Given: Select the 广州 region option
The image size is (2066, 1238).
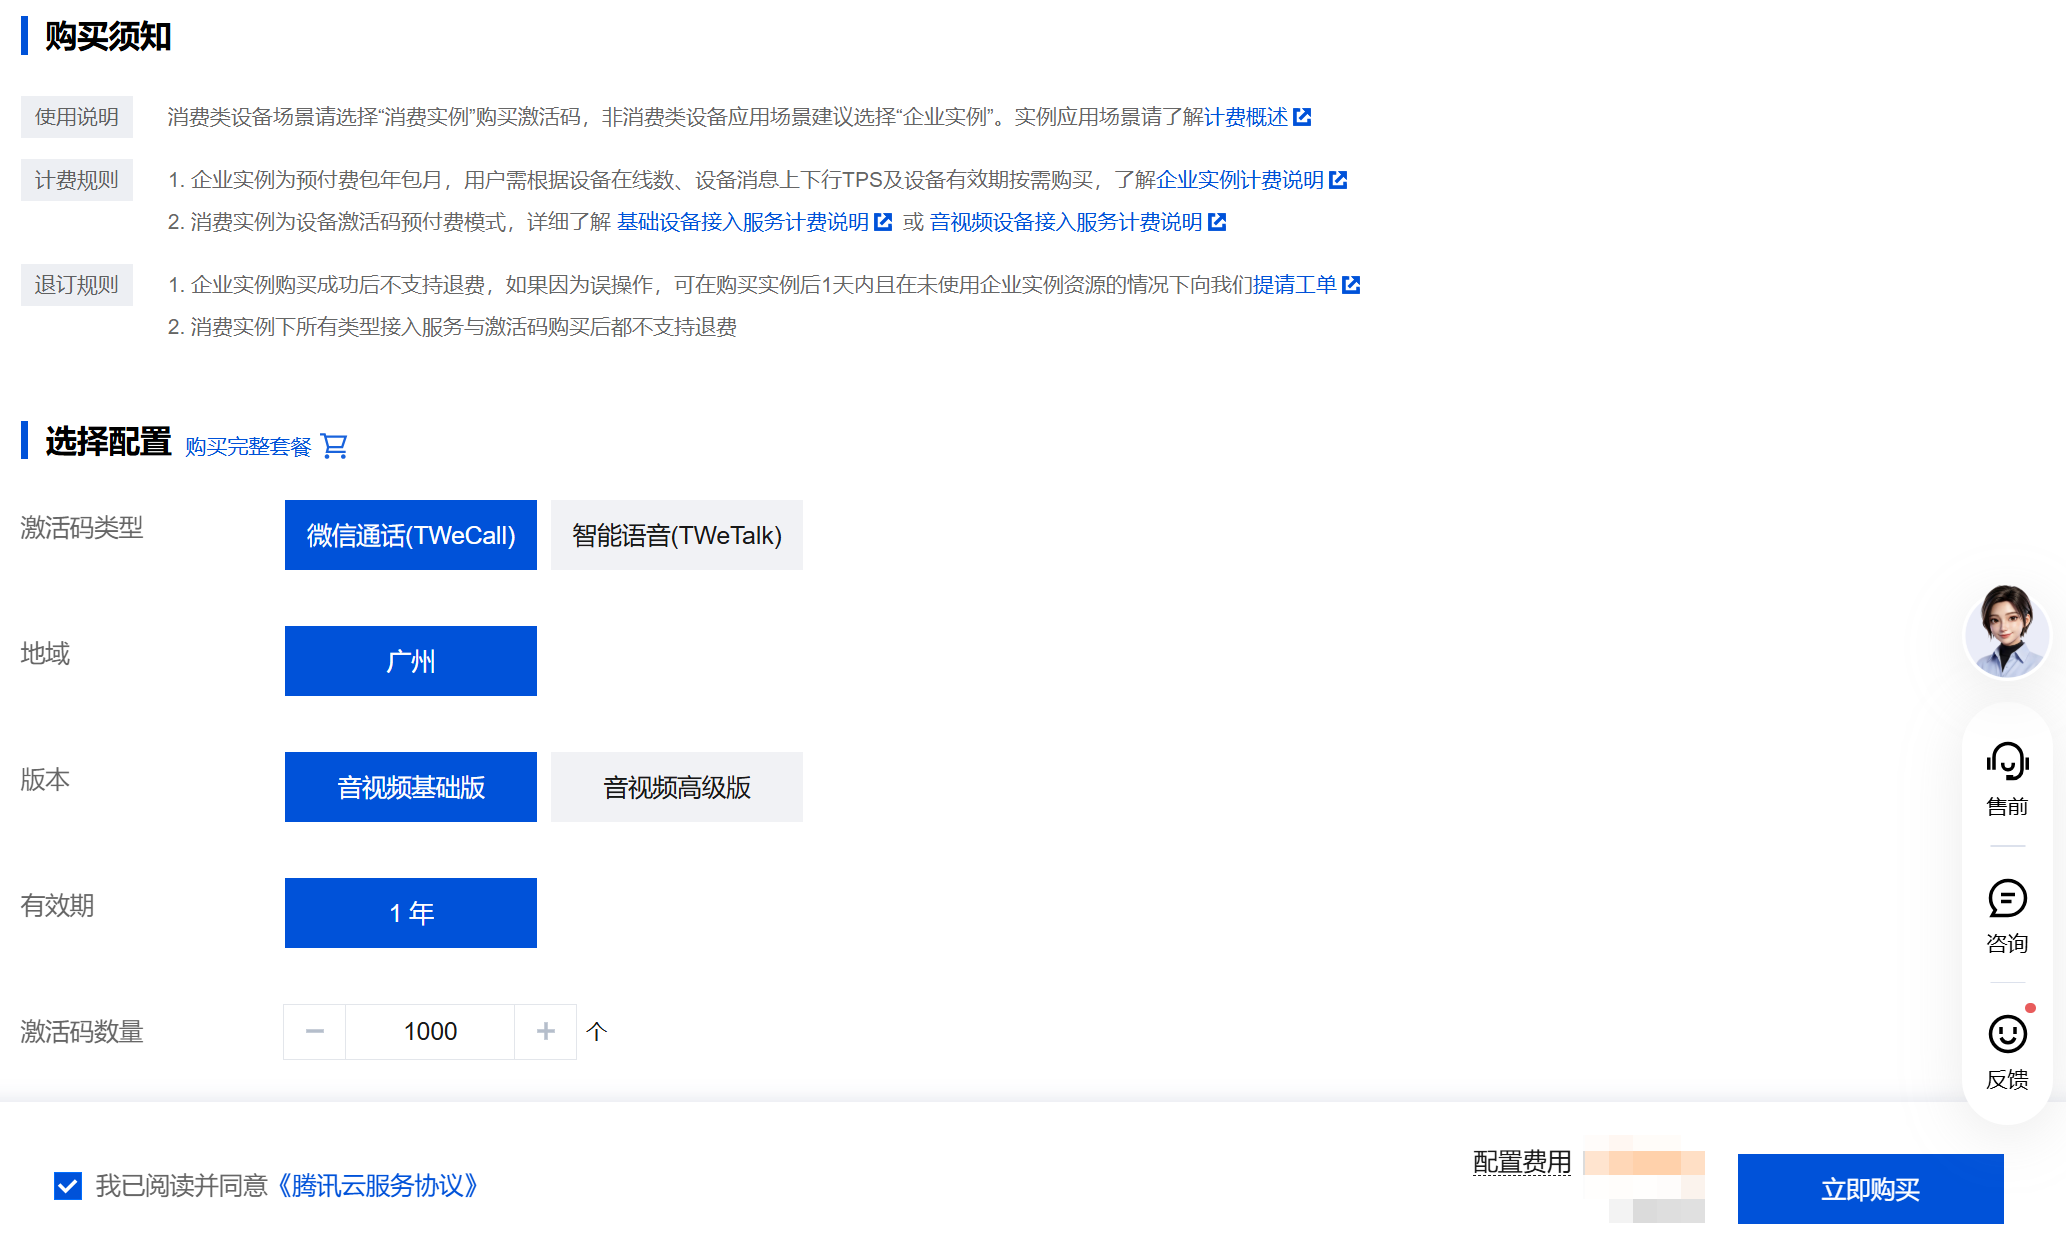Looking at the screenshot, I should click(411, 661).
